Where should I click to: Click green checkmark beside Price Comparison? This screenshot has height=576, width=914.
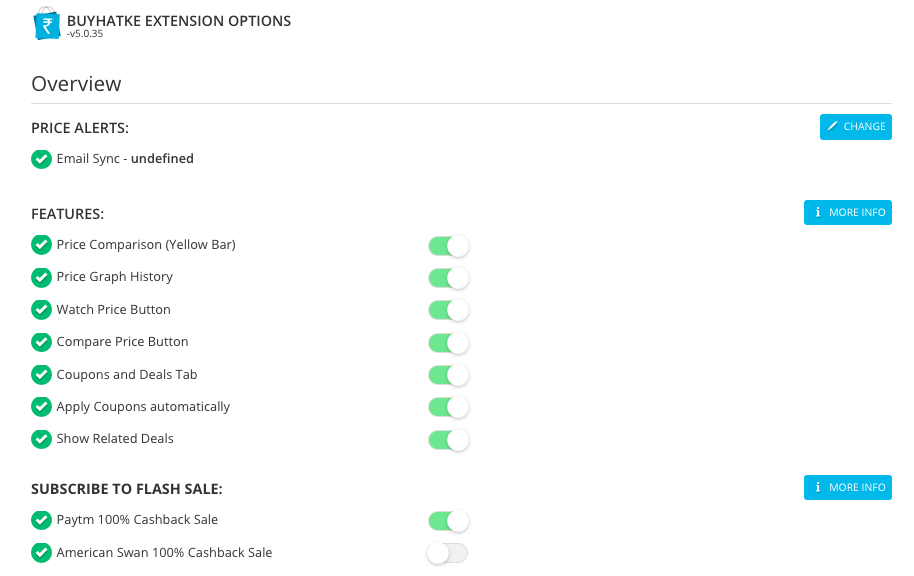(x=41, y=245)
